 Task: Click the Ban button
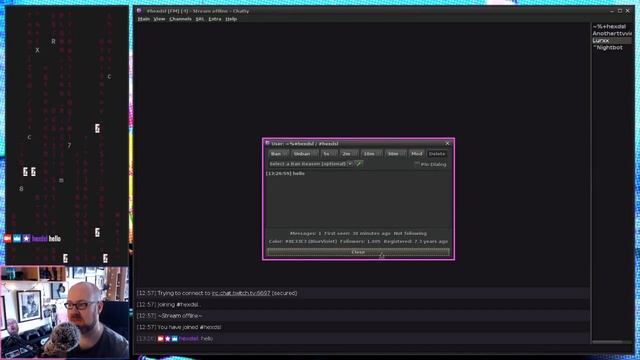(278, 154)
